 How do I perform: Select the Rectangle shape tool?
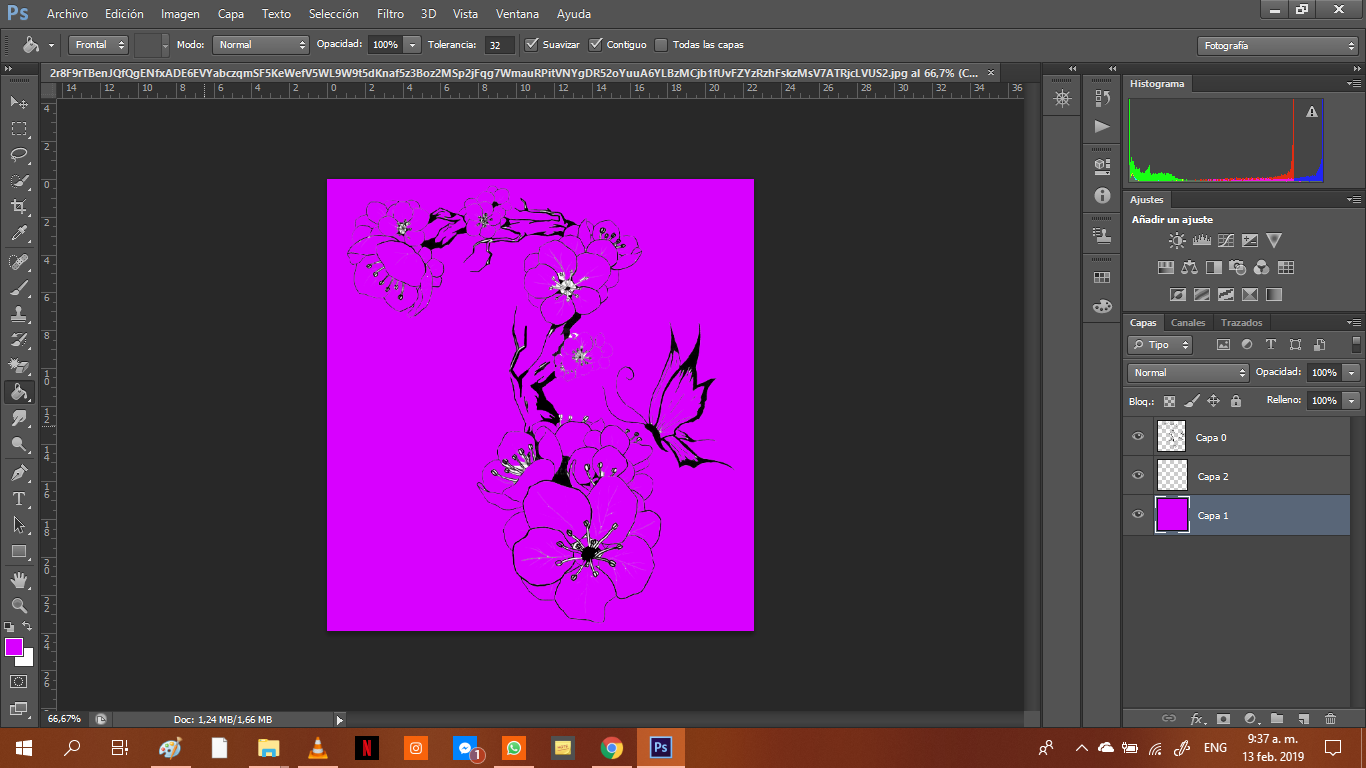(x=19, y=551)
